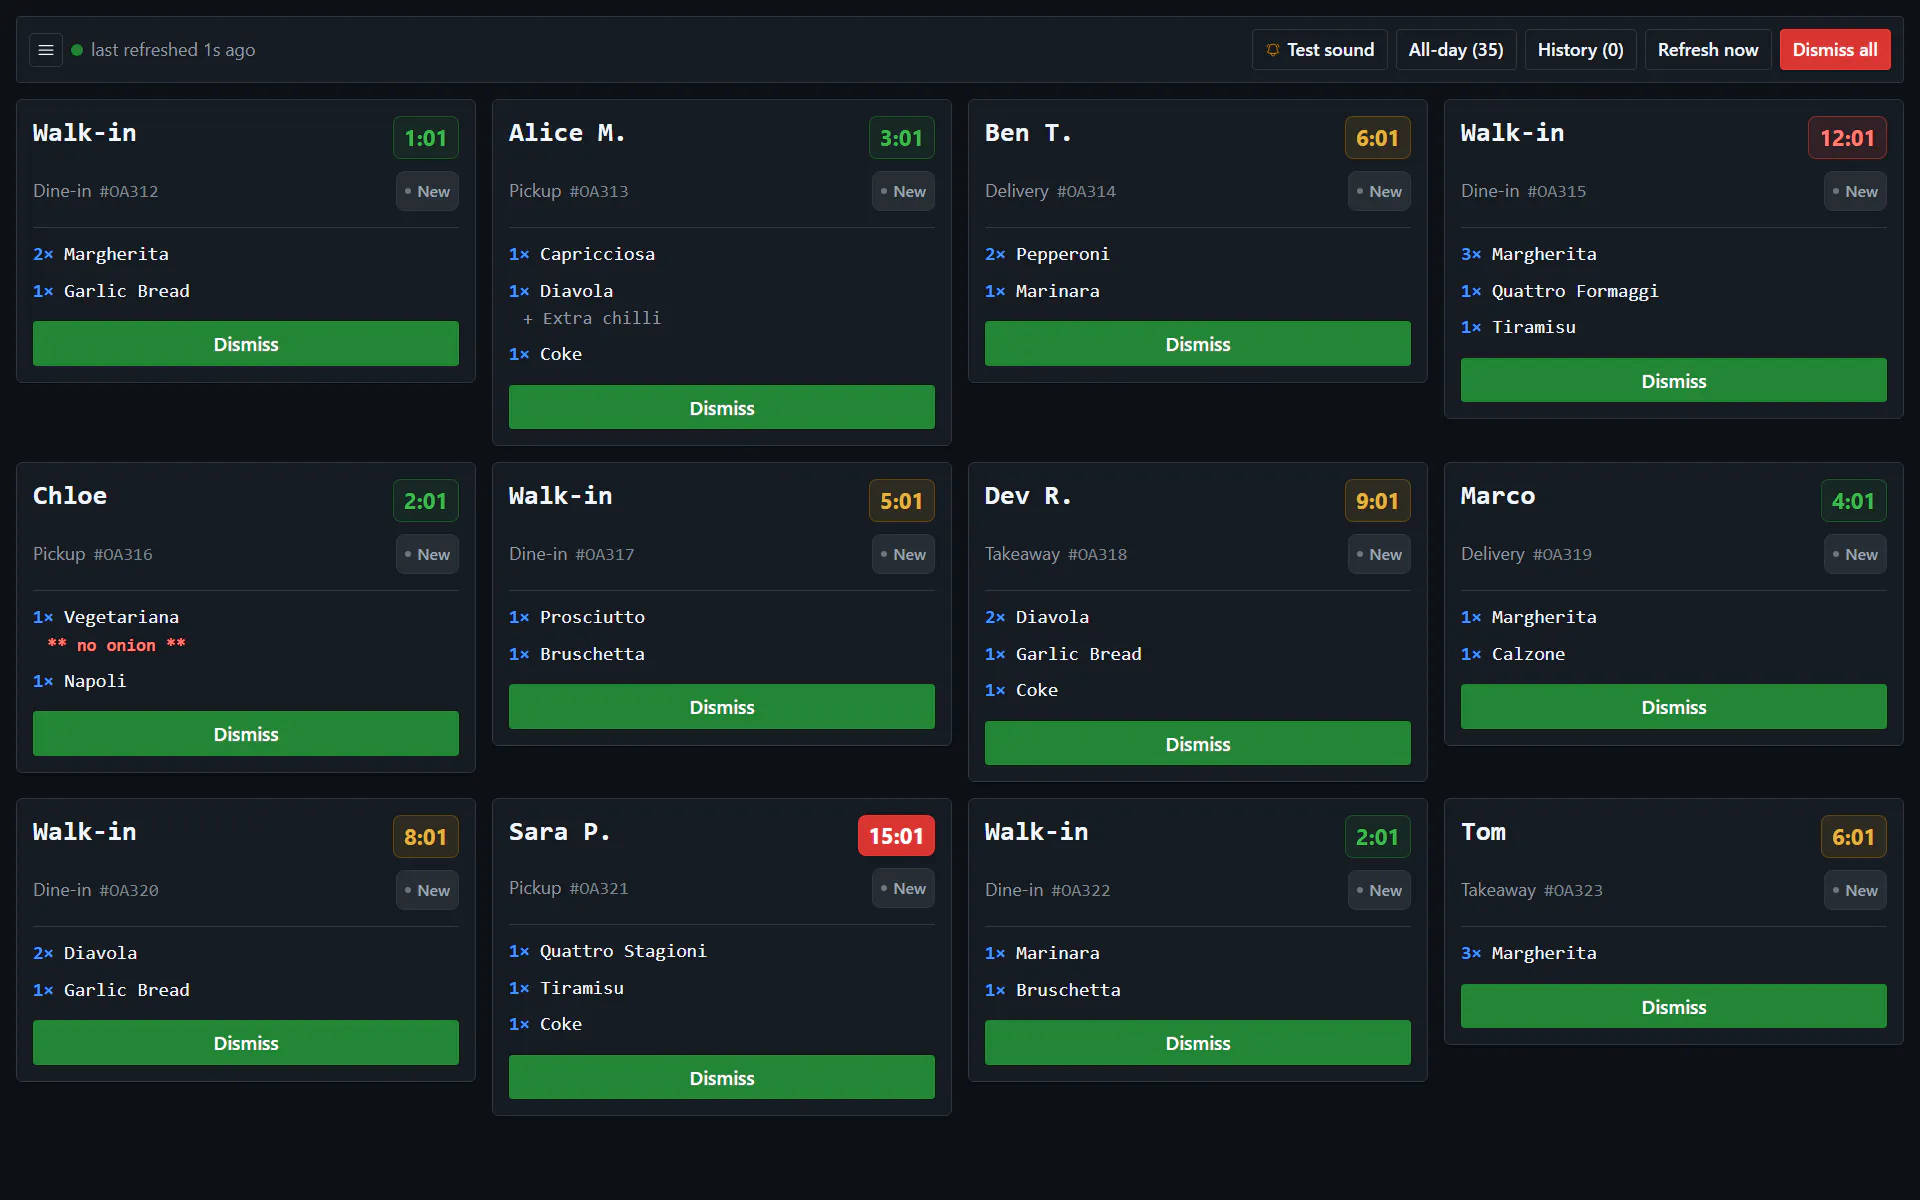Viewport: 1920px width, 1200px height.
Task: Click the 8:01 timer badge
Action: point(425,837)
